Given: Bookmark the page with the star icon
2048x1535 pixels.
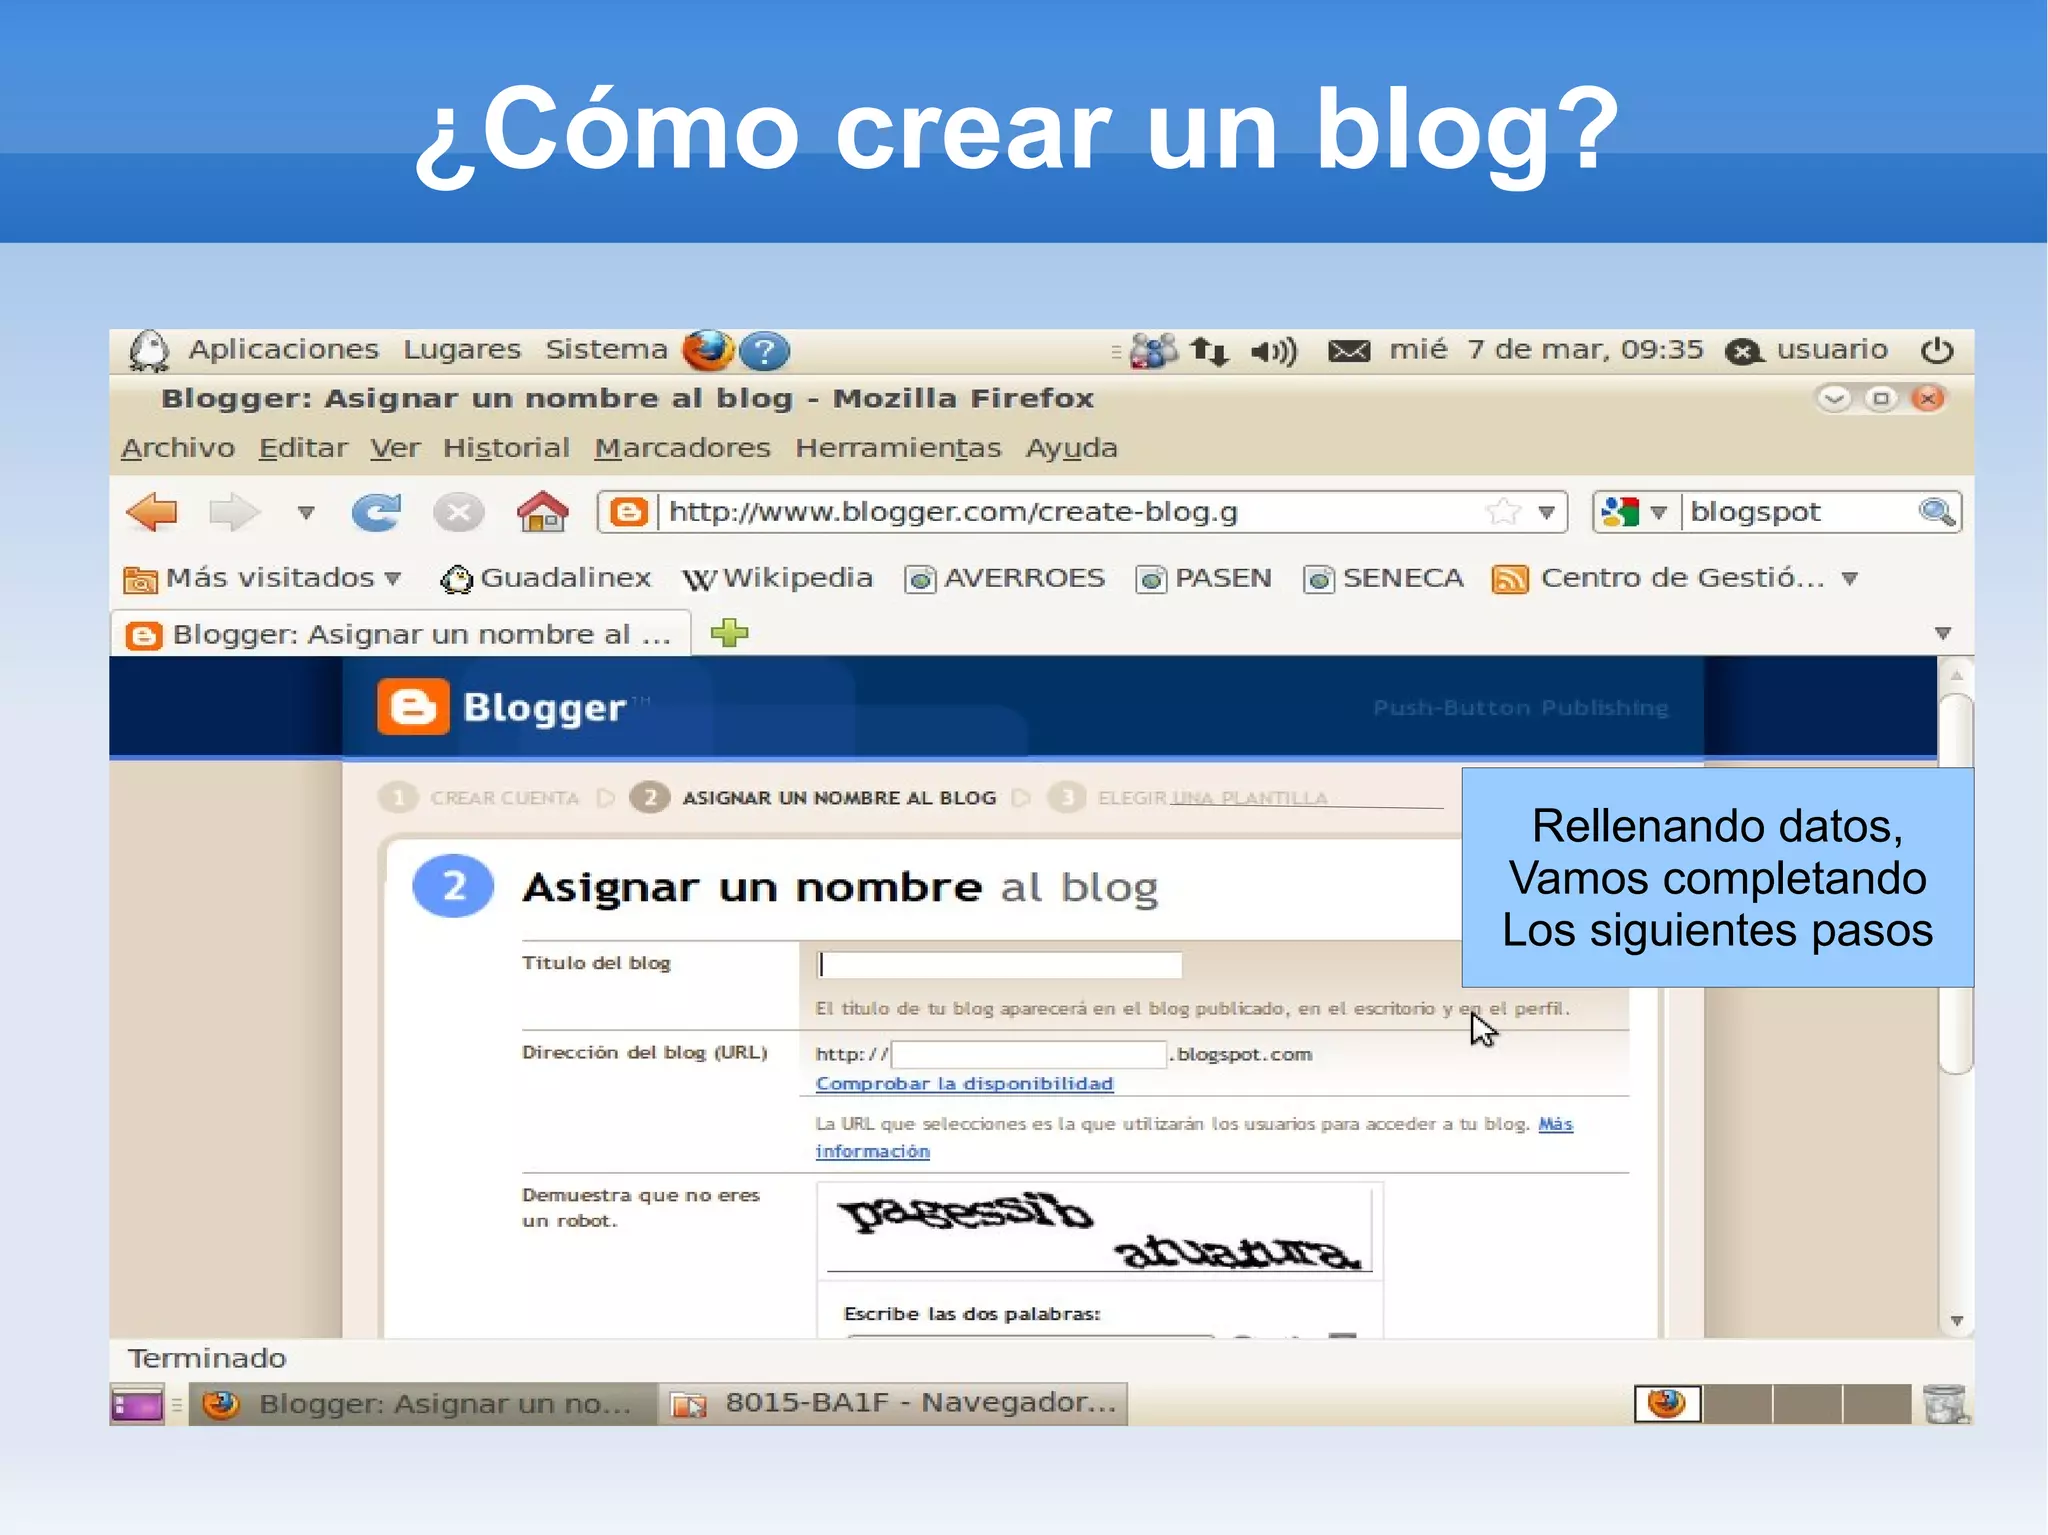Looking at the screenshot, I should (x=1502, y=512).
